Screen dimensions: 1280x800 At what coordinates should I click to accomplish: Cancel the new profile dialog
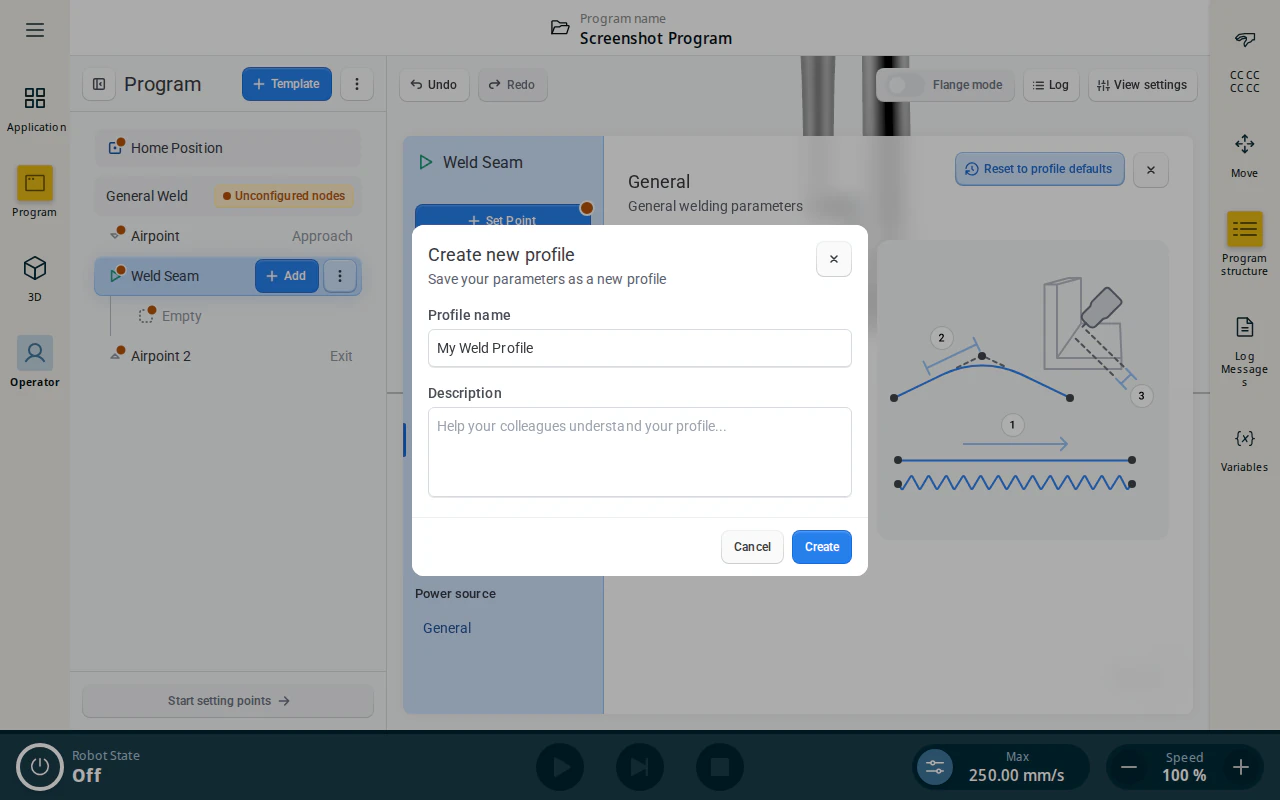(x=752, y=547)
